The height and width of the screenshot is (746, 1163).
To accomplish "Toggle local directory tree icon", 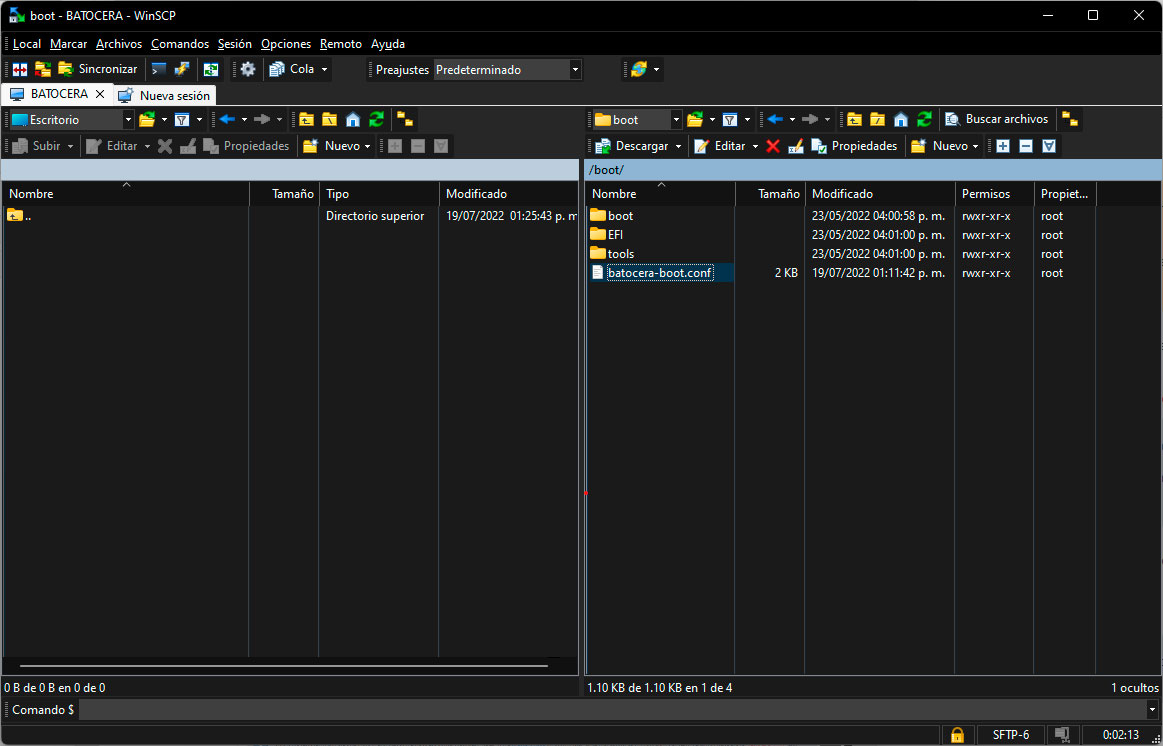I will pyautogui.click(x=405, y=119).
